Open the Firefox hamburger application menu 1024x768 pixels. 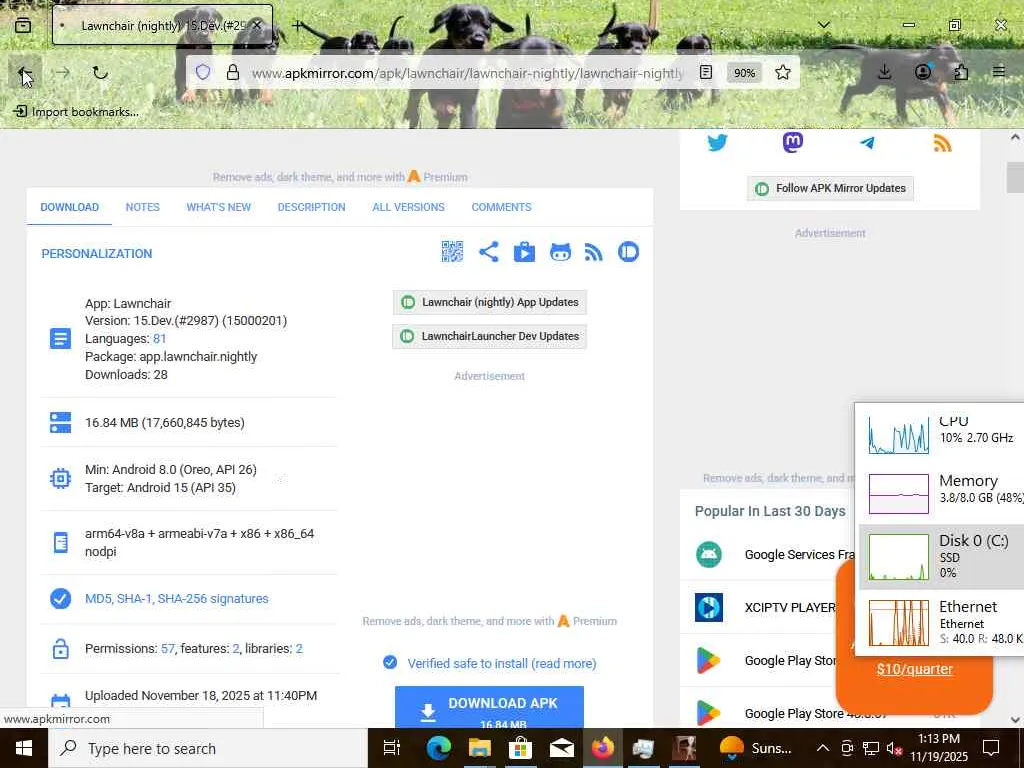click(999, 72)
